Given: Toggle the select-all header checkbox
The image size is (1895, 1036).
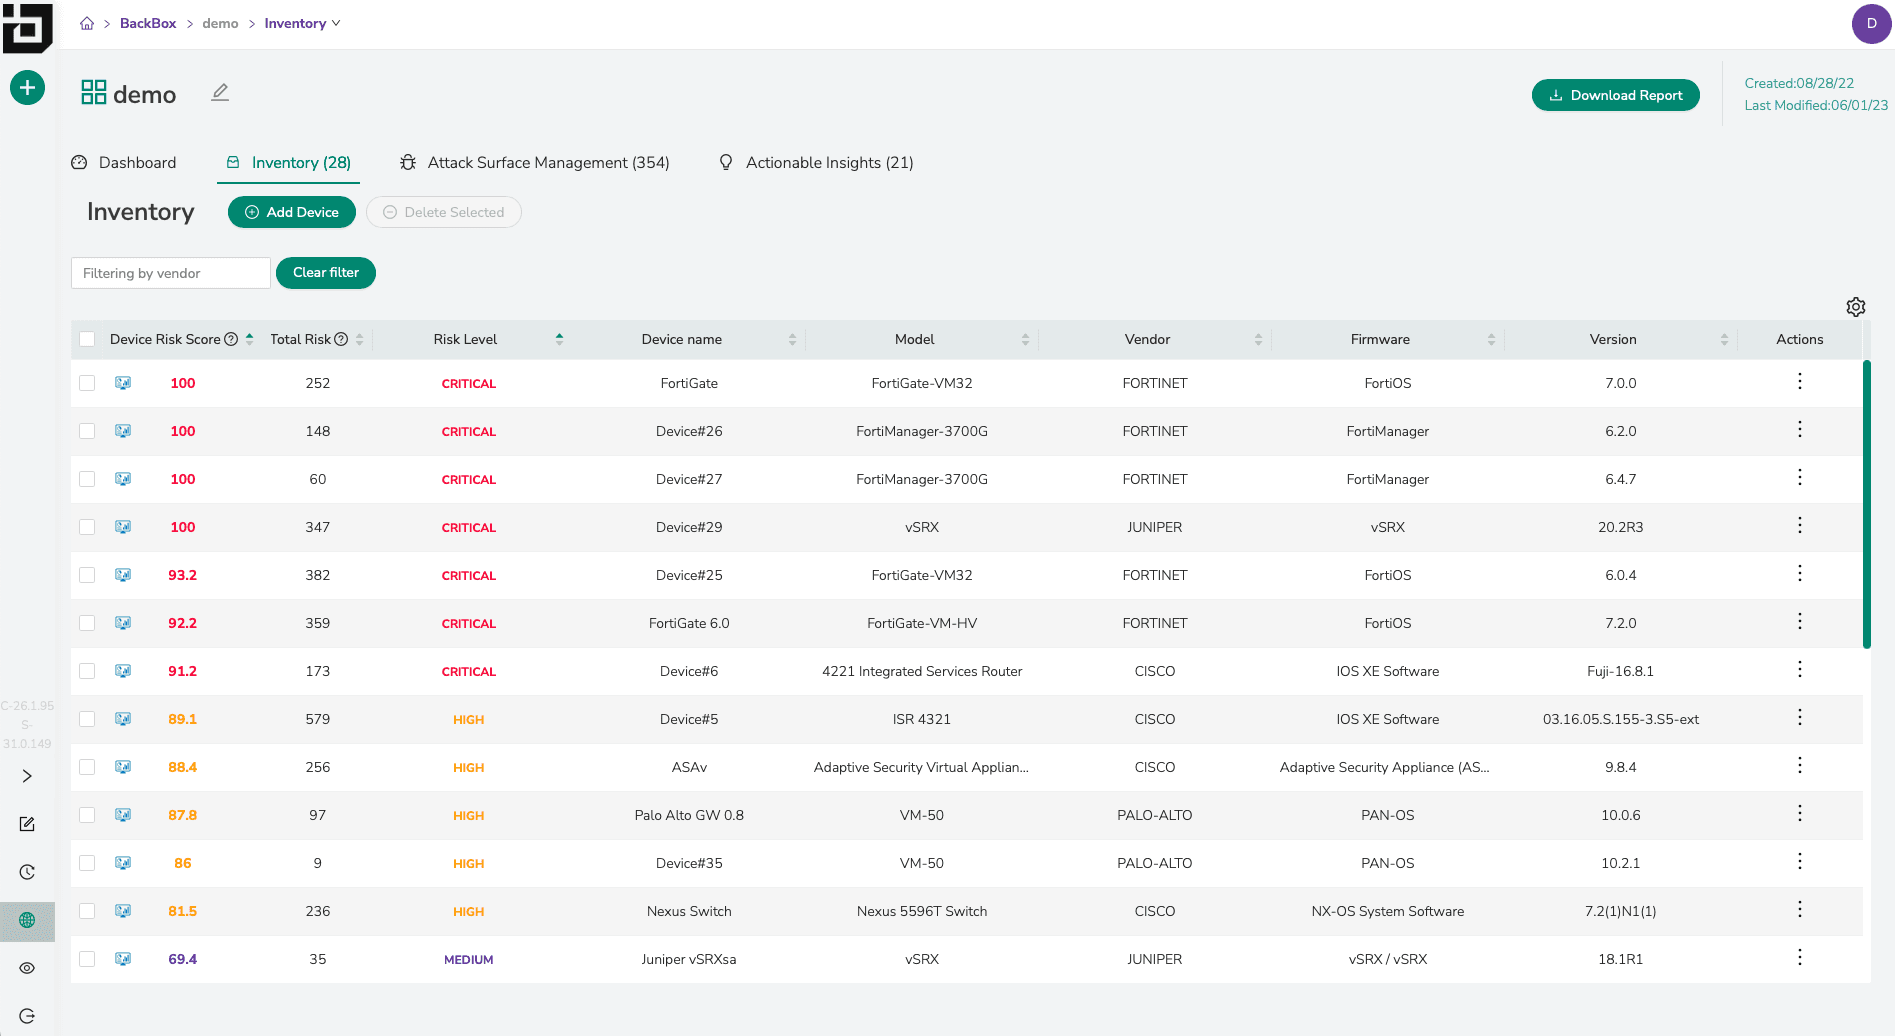Looking at the screenshot, I should pyautogui.click(x=87, y=339).
